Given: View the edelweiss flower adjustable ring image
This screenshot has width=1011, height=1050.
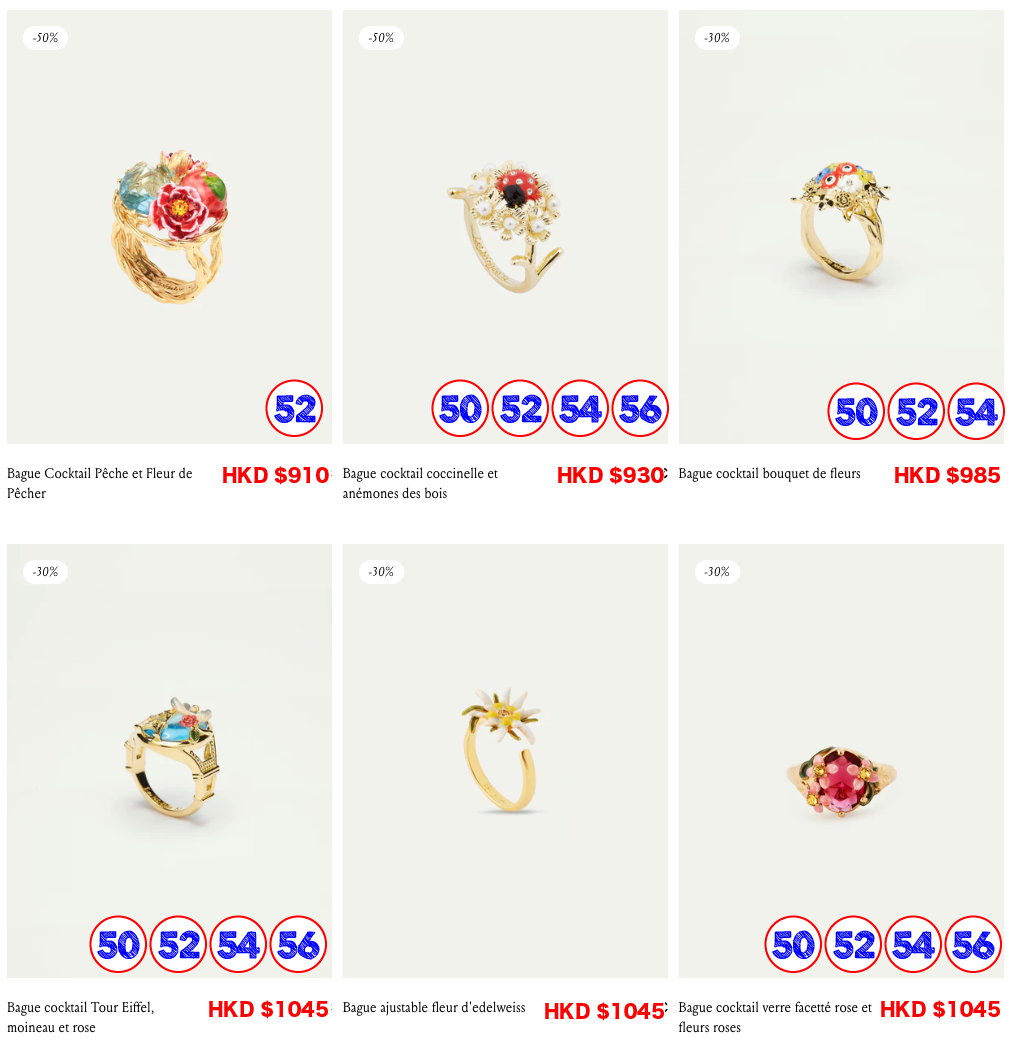Looking at the screenshot, I should point(505,760).
